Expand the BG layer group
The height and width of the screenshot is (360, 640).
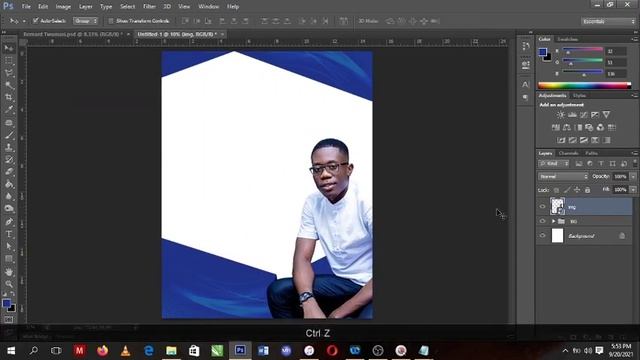pyautogui.click(x=553, y=221)
